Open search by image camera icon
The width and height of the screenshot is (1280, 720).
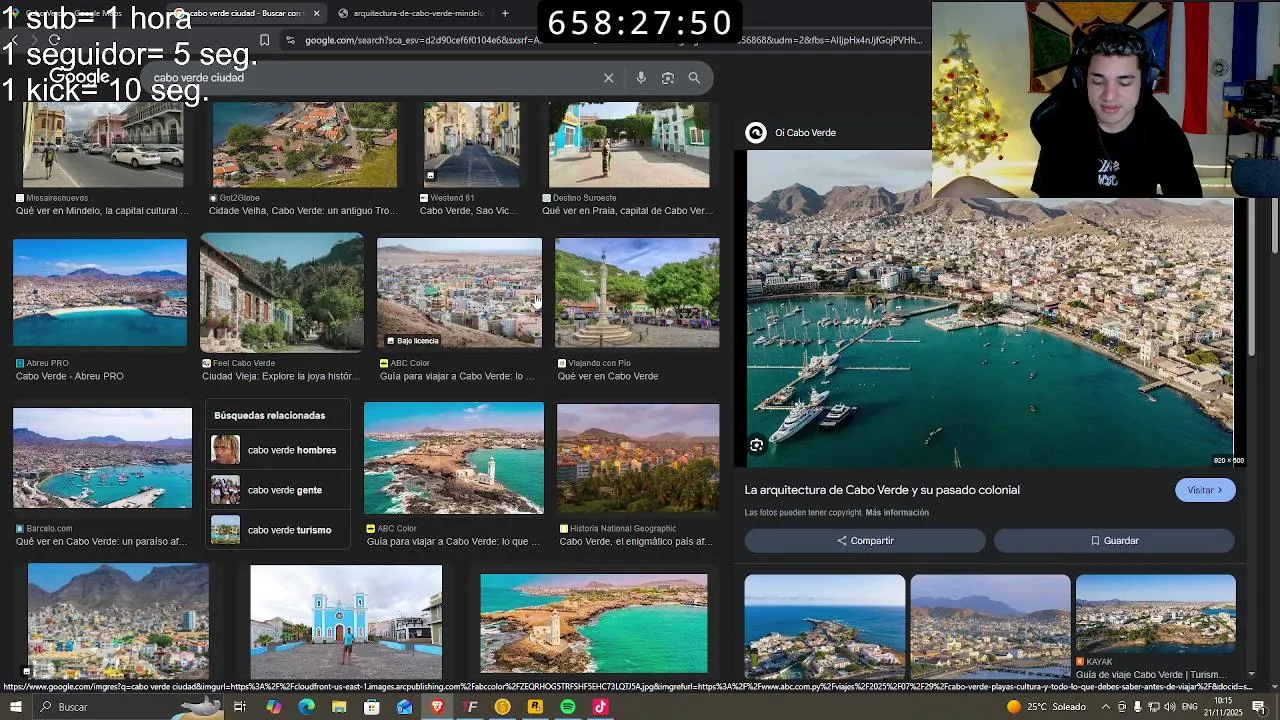click(x=668, y=78)
